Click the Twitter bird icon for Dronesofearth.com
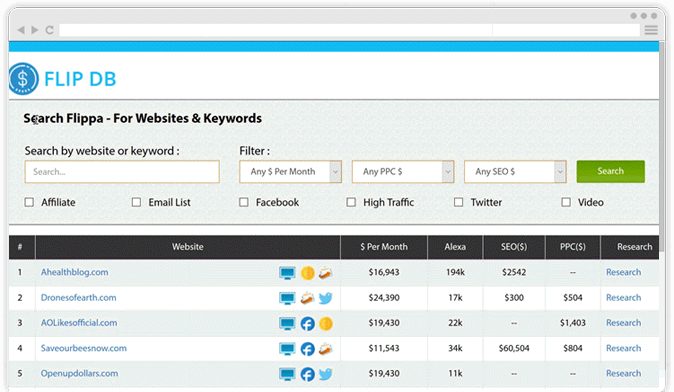 click(325, 298)
